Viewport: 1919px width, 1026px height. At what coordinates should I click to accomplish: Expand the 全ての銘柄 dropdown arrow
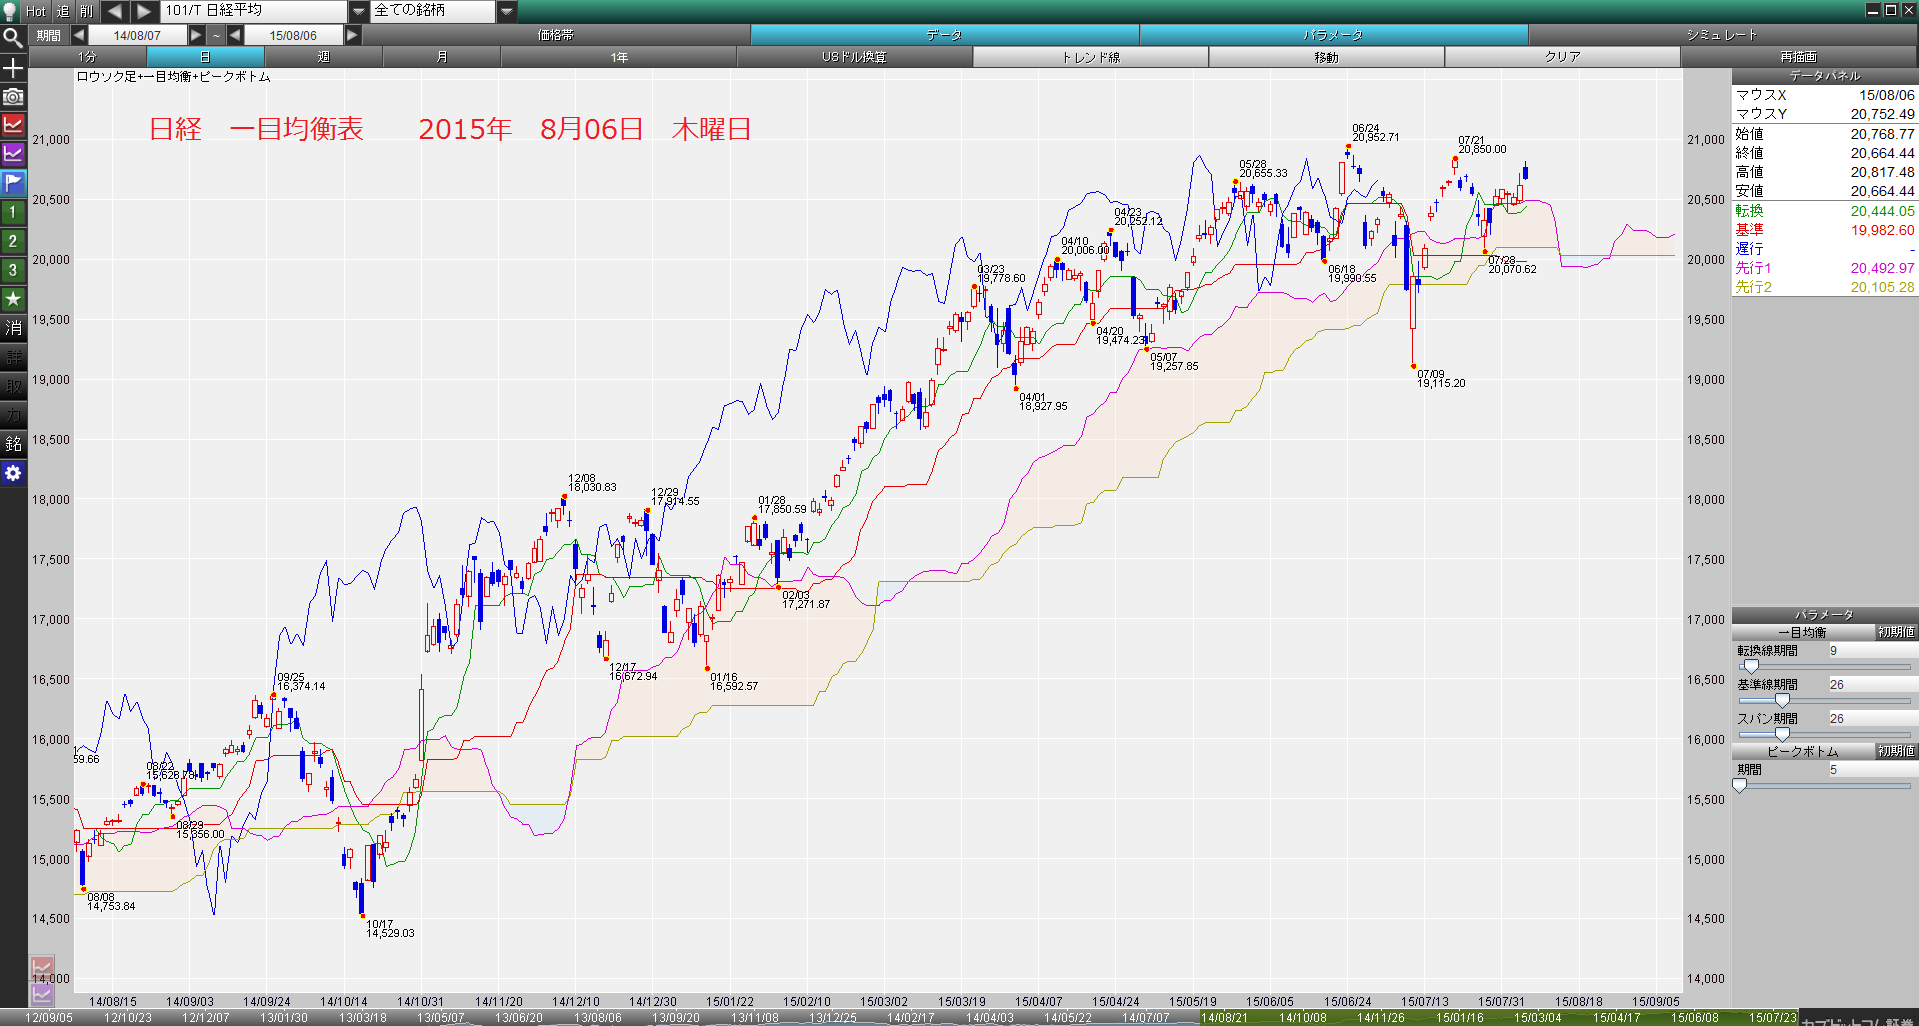tap(507, 11)
